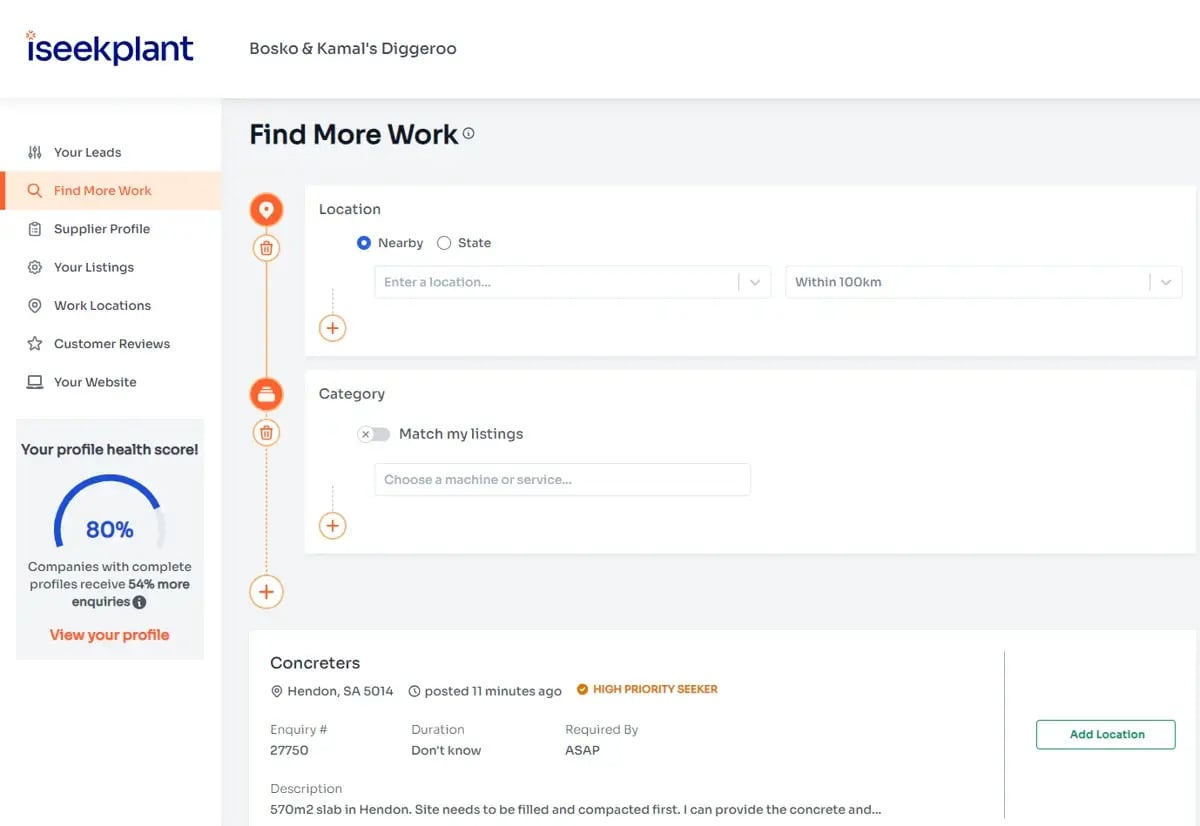Screen dimensions: 1200x826
Task: Click the Customer Reviews star icon
Action: 35,343
